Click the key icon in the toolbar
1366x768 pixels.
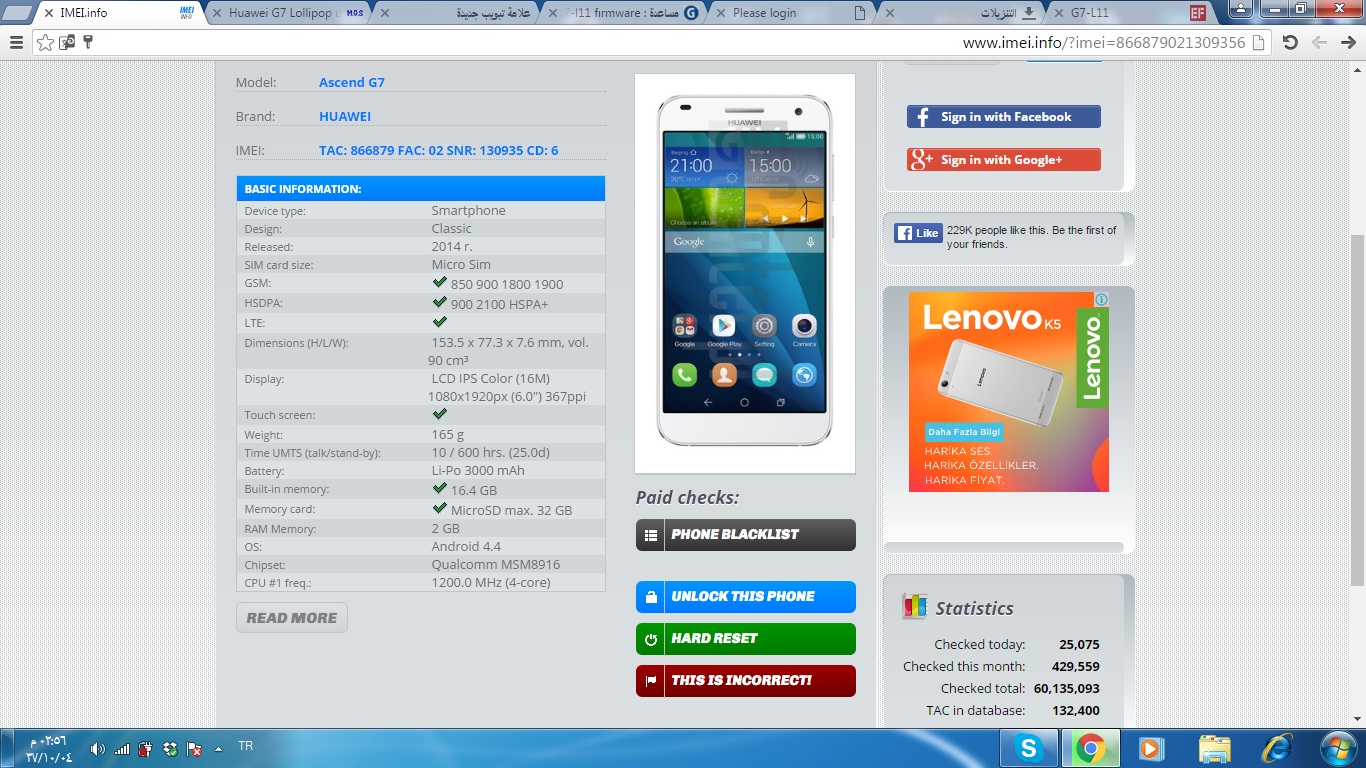[88, 42]
